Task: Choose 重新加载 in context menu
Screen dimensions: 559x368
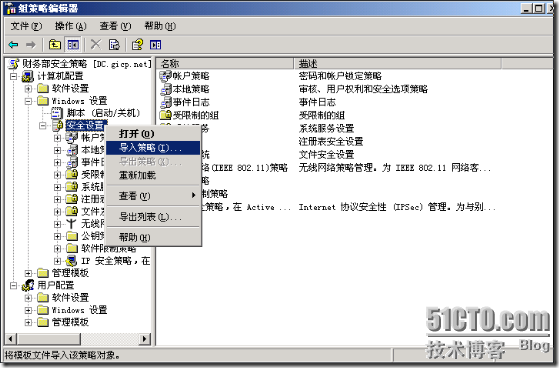Action: coord(153,175)
